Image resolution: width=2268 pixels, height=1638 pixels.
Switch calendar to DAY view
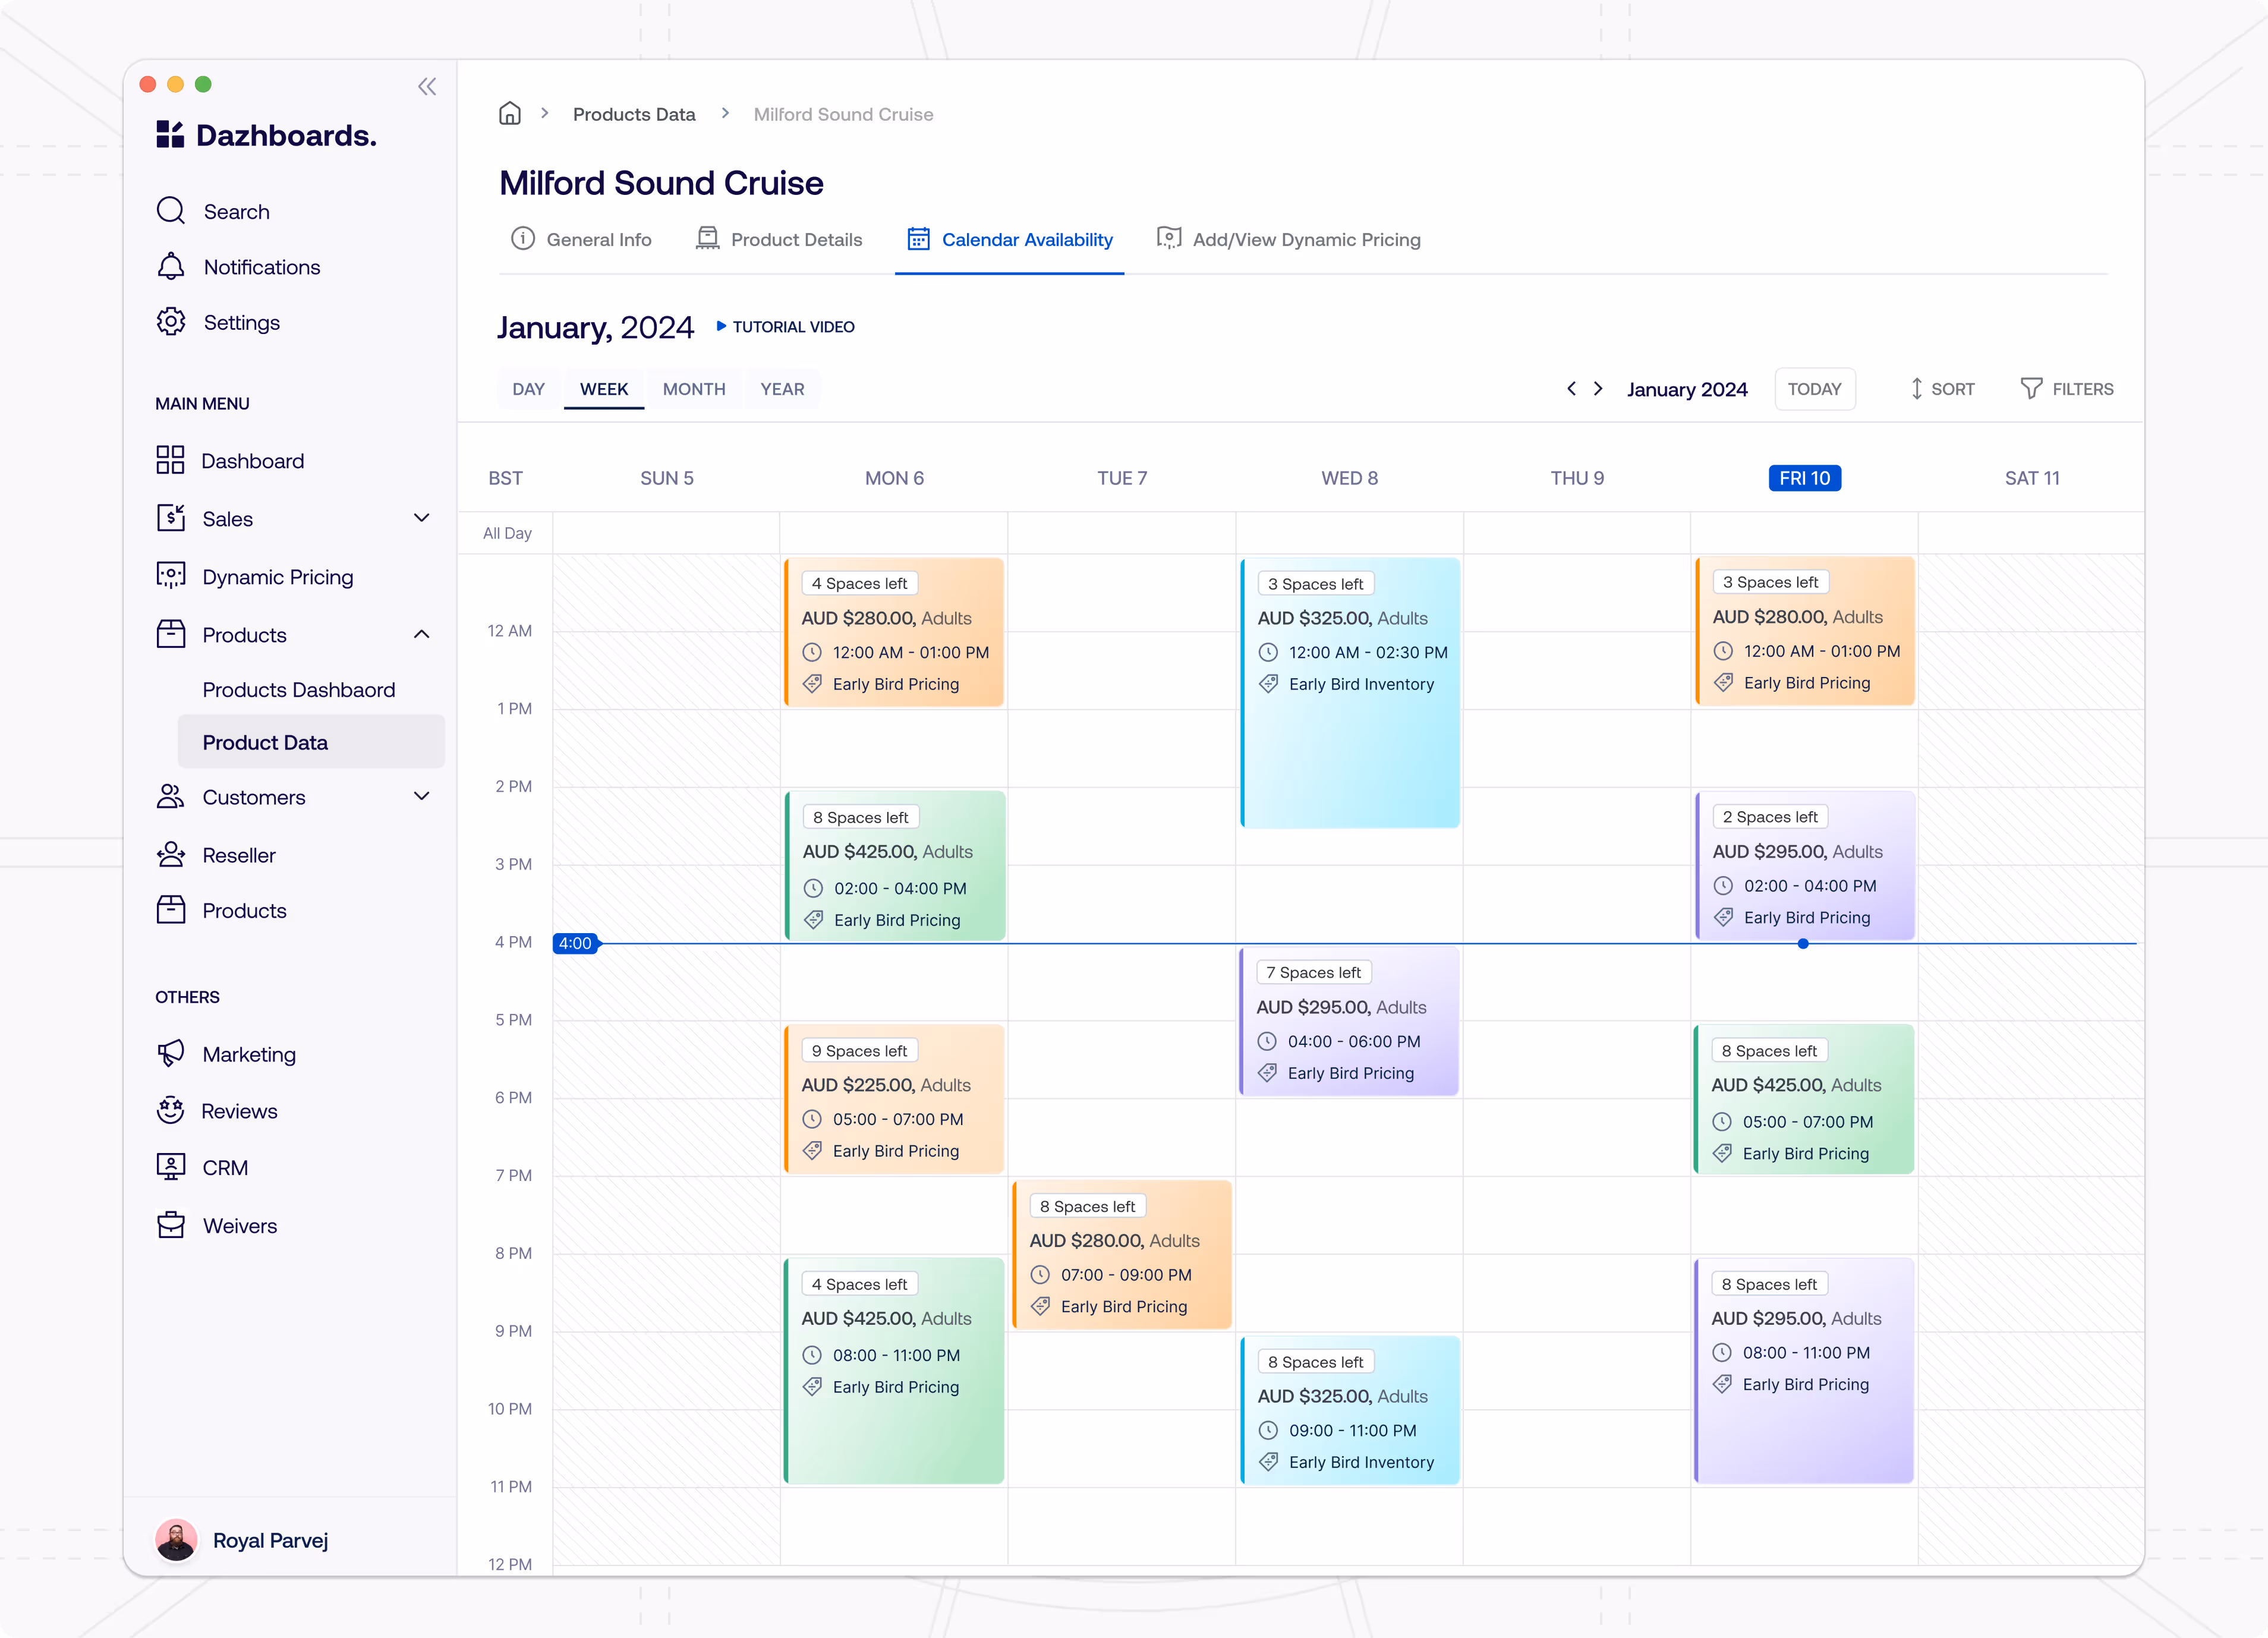(x=528, y=389)
